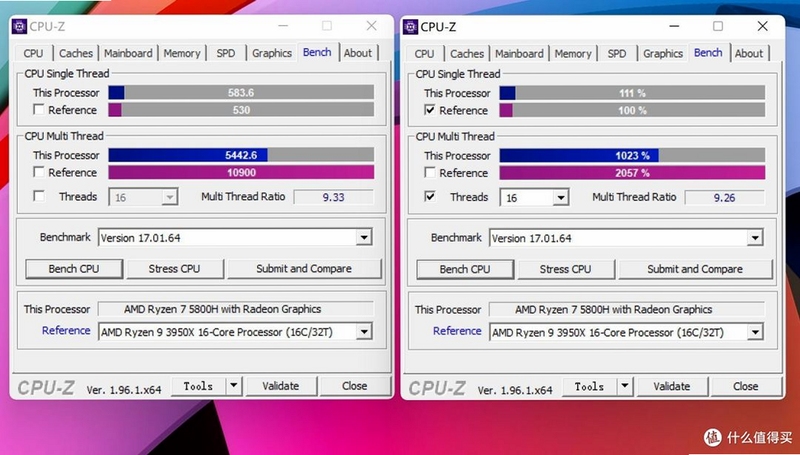The height and width of the screenshot is (455, 800).
Task: Tick Single Thread Reference checkbox in left window
Action: click(x=39, y=109)
